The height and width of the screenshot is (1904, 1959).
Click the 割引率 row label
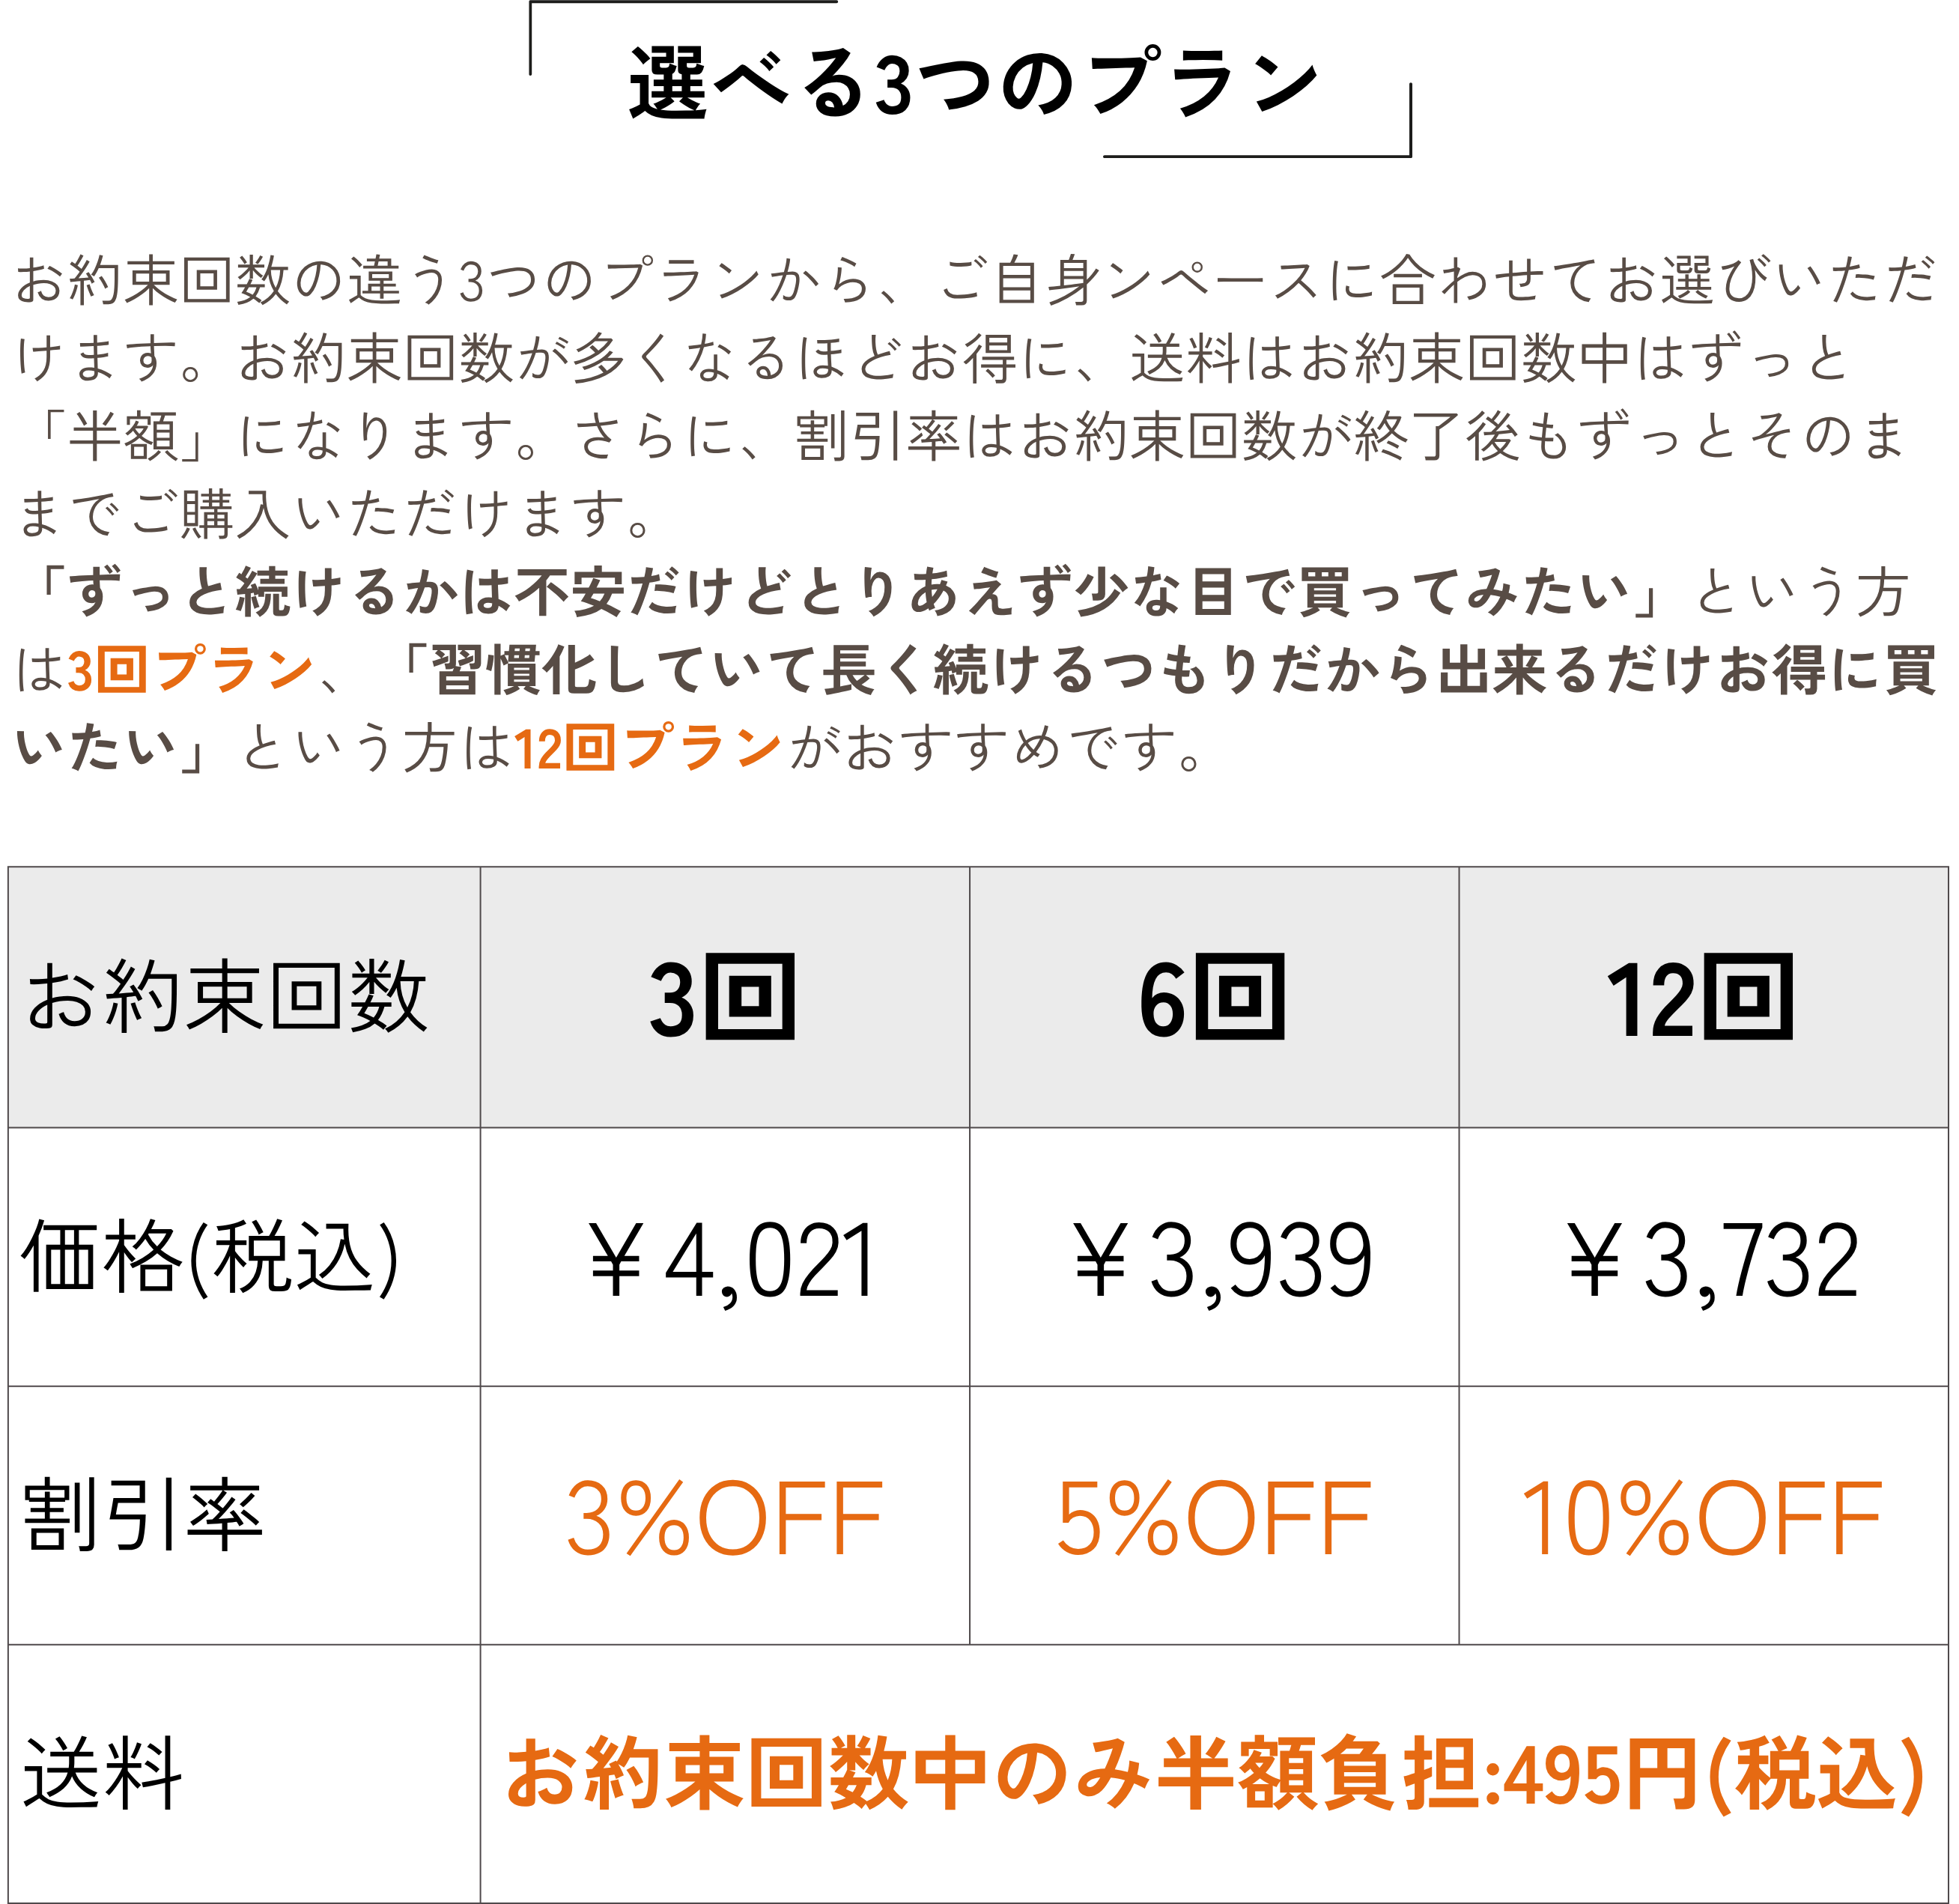click(142, 1515)
